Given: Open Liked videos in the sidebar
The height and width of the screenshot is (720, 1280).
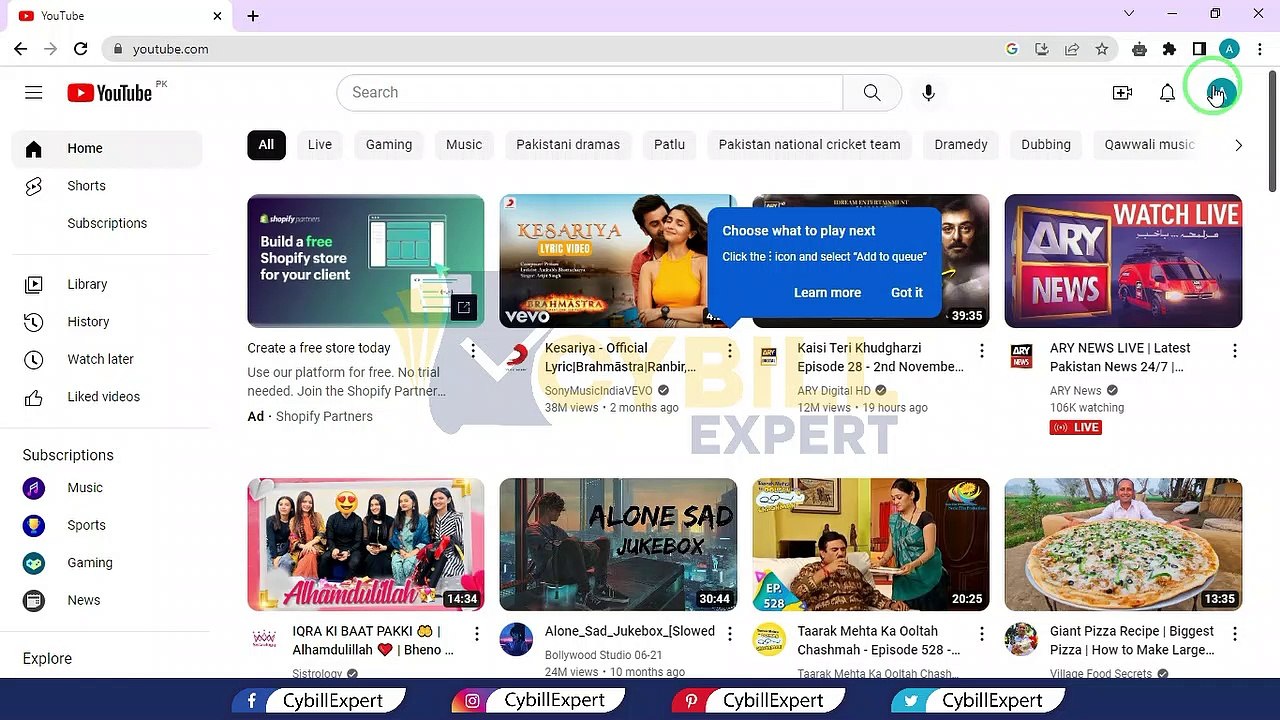Looking at the screenshot, I should [107, 397].
